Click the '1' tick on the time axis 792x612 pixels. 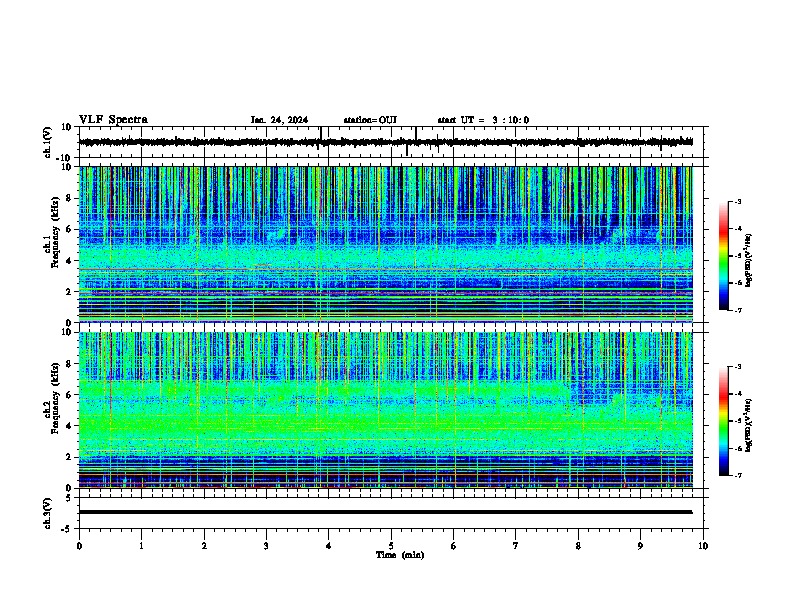(x=141, y=546)
